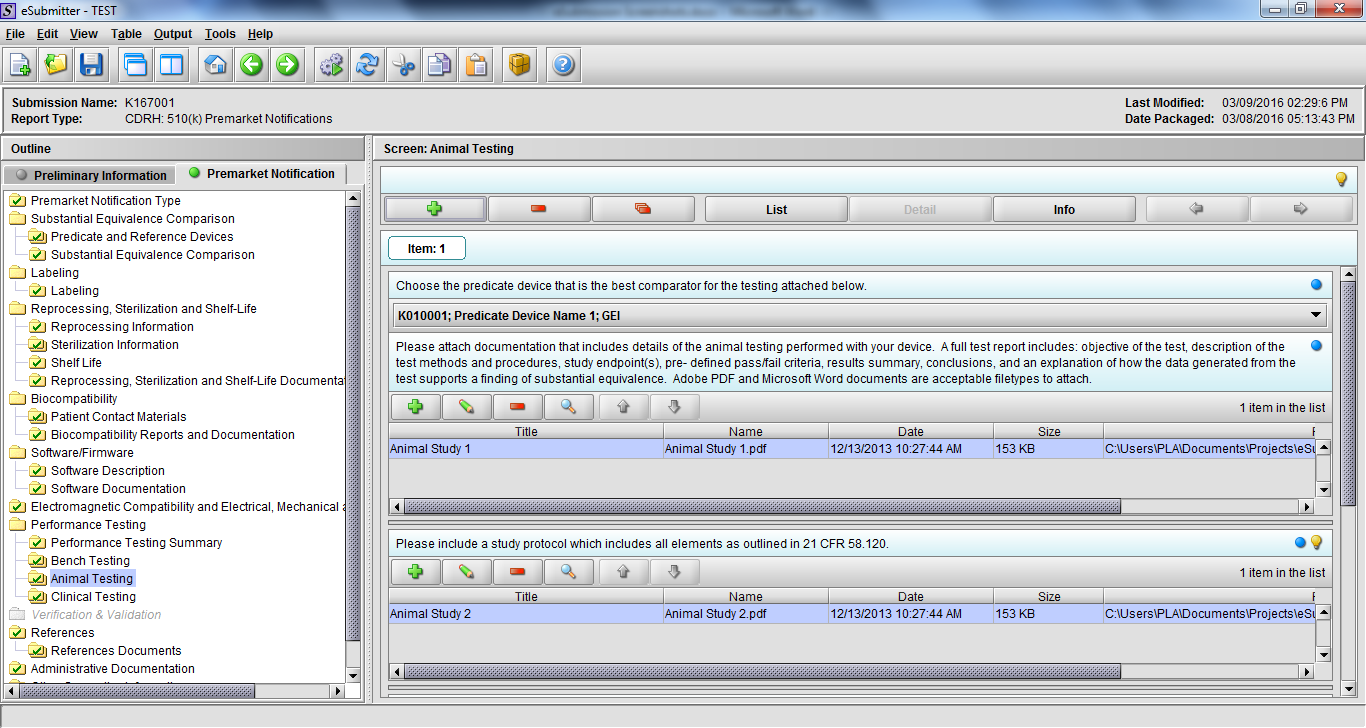Click the blue floppy disk save icon

[x=92, y=66]
